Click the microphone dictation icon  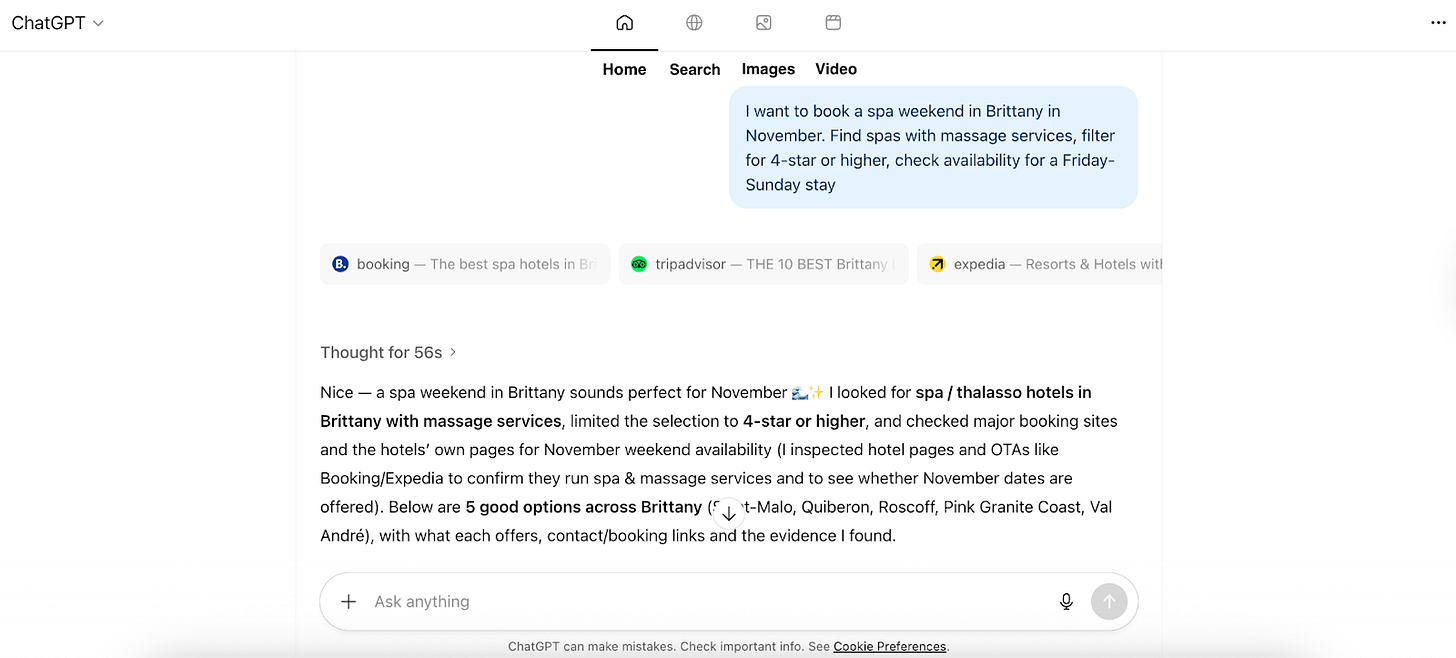(1066, 601)
